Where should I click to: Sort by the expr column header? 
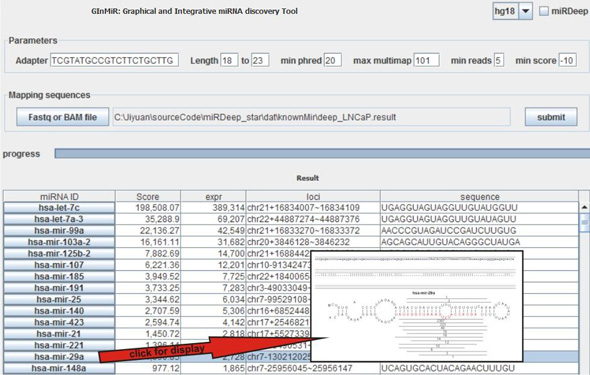(213, 196)
